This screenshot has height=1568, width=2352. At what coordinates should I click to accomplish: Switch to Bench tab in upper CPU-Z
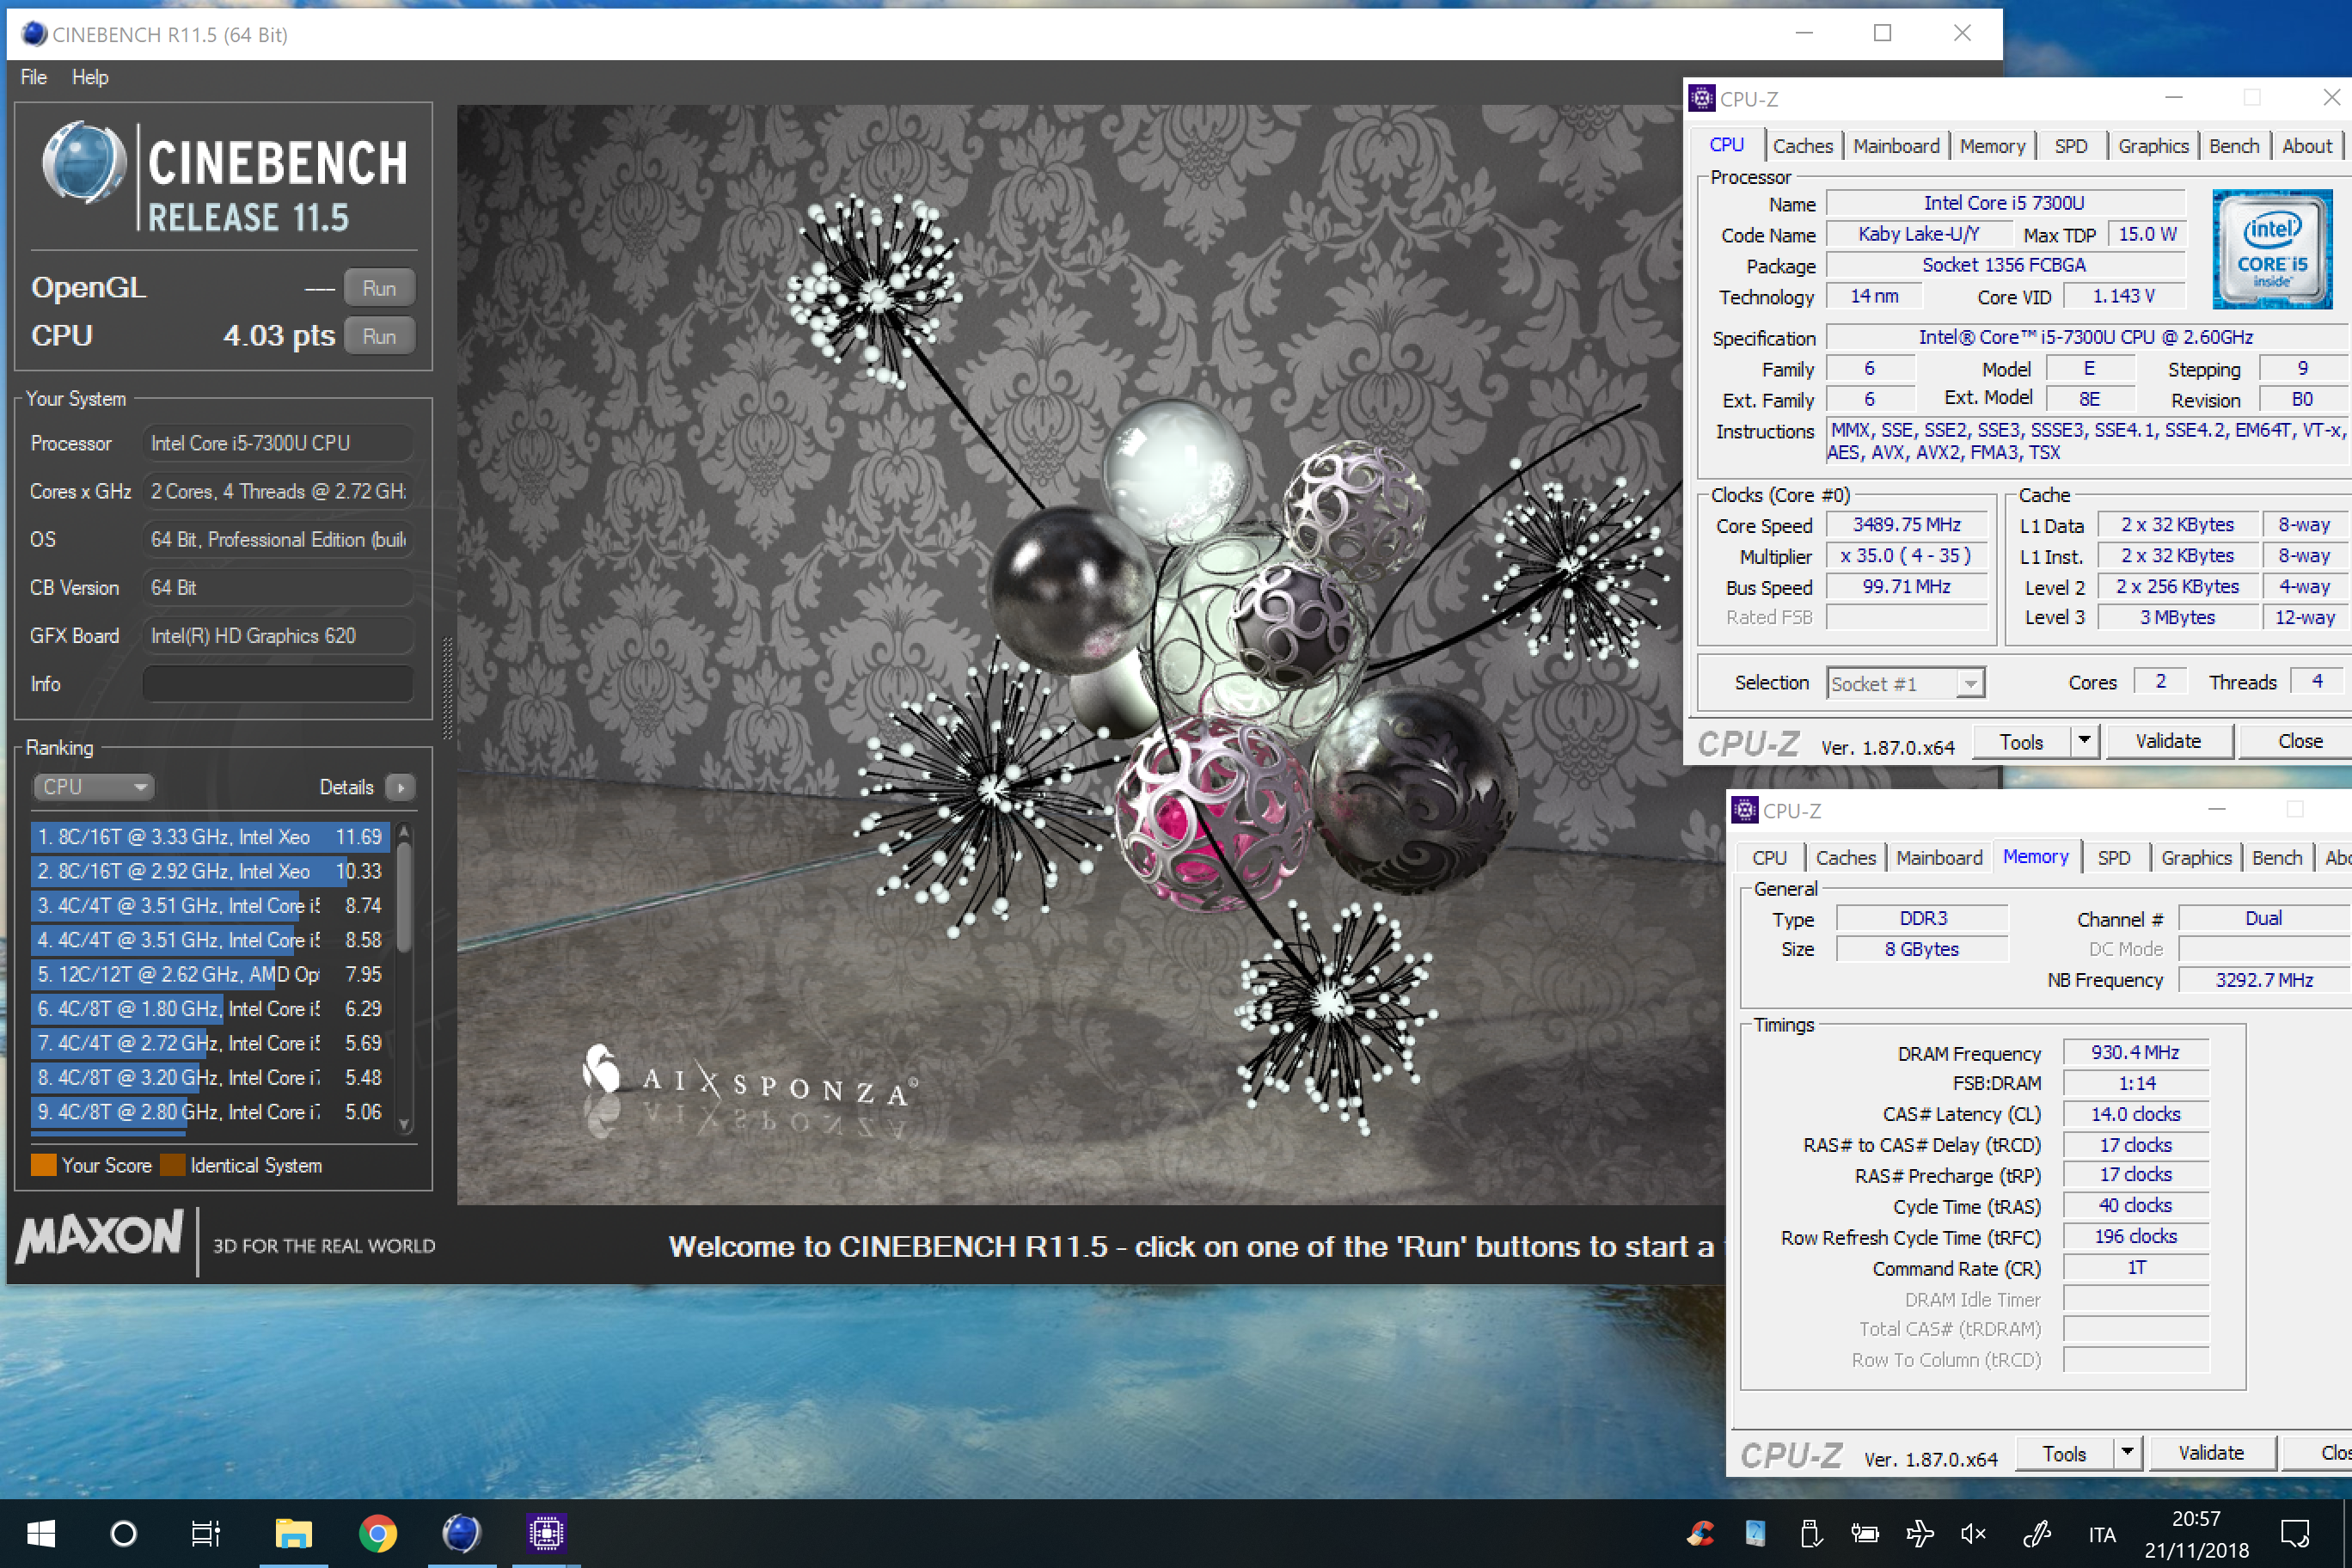2234,146
